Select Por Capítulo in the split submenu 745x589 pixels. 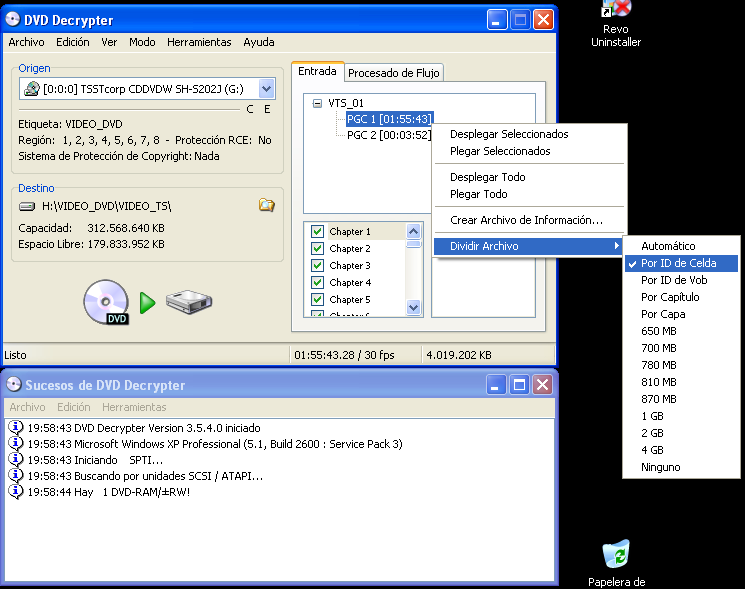click(x=670, y=297)
